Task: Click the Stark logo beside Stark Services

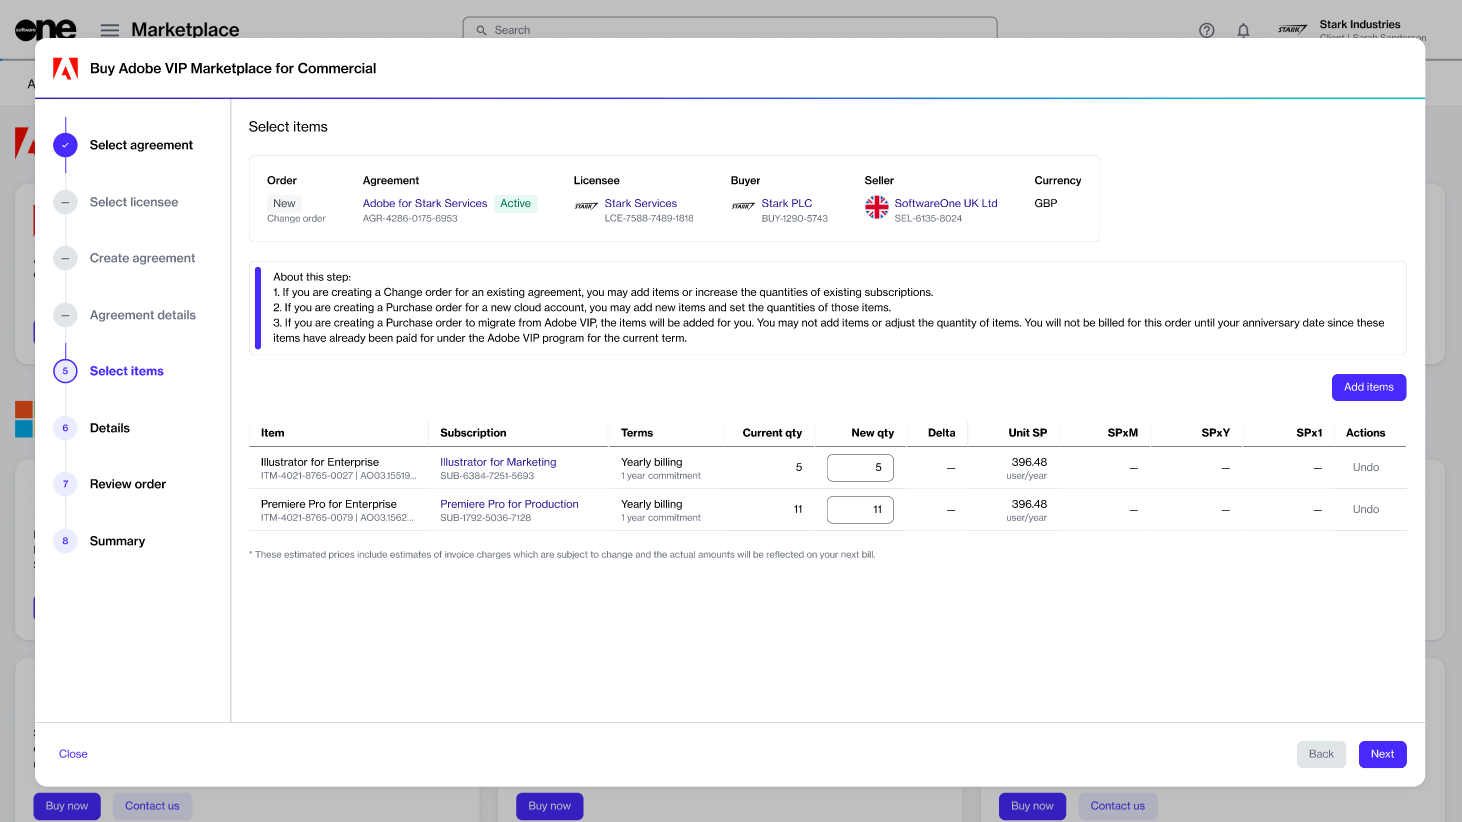Action: tap(586, 207)
